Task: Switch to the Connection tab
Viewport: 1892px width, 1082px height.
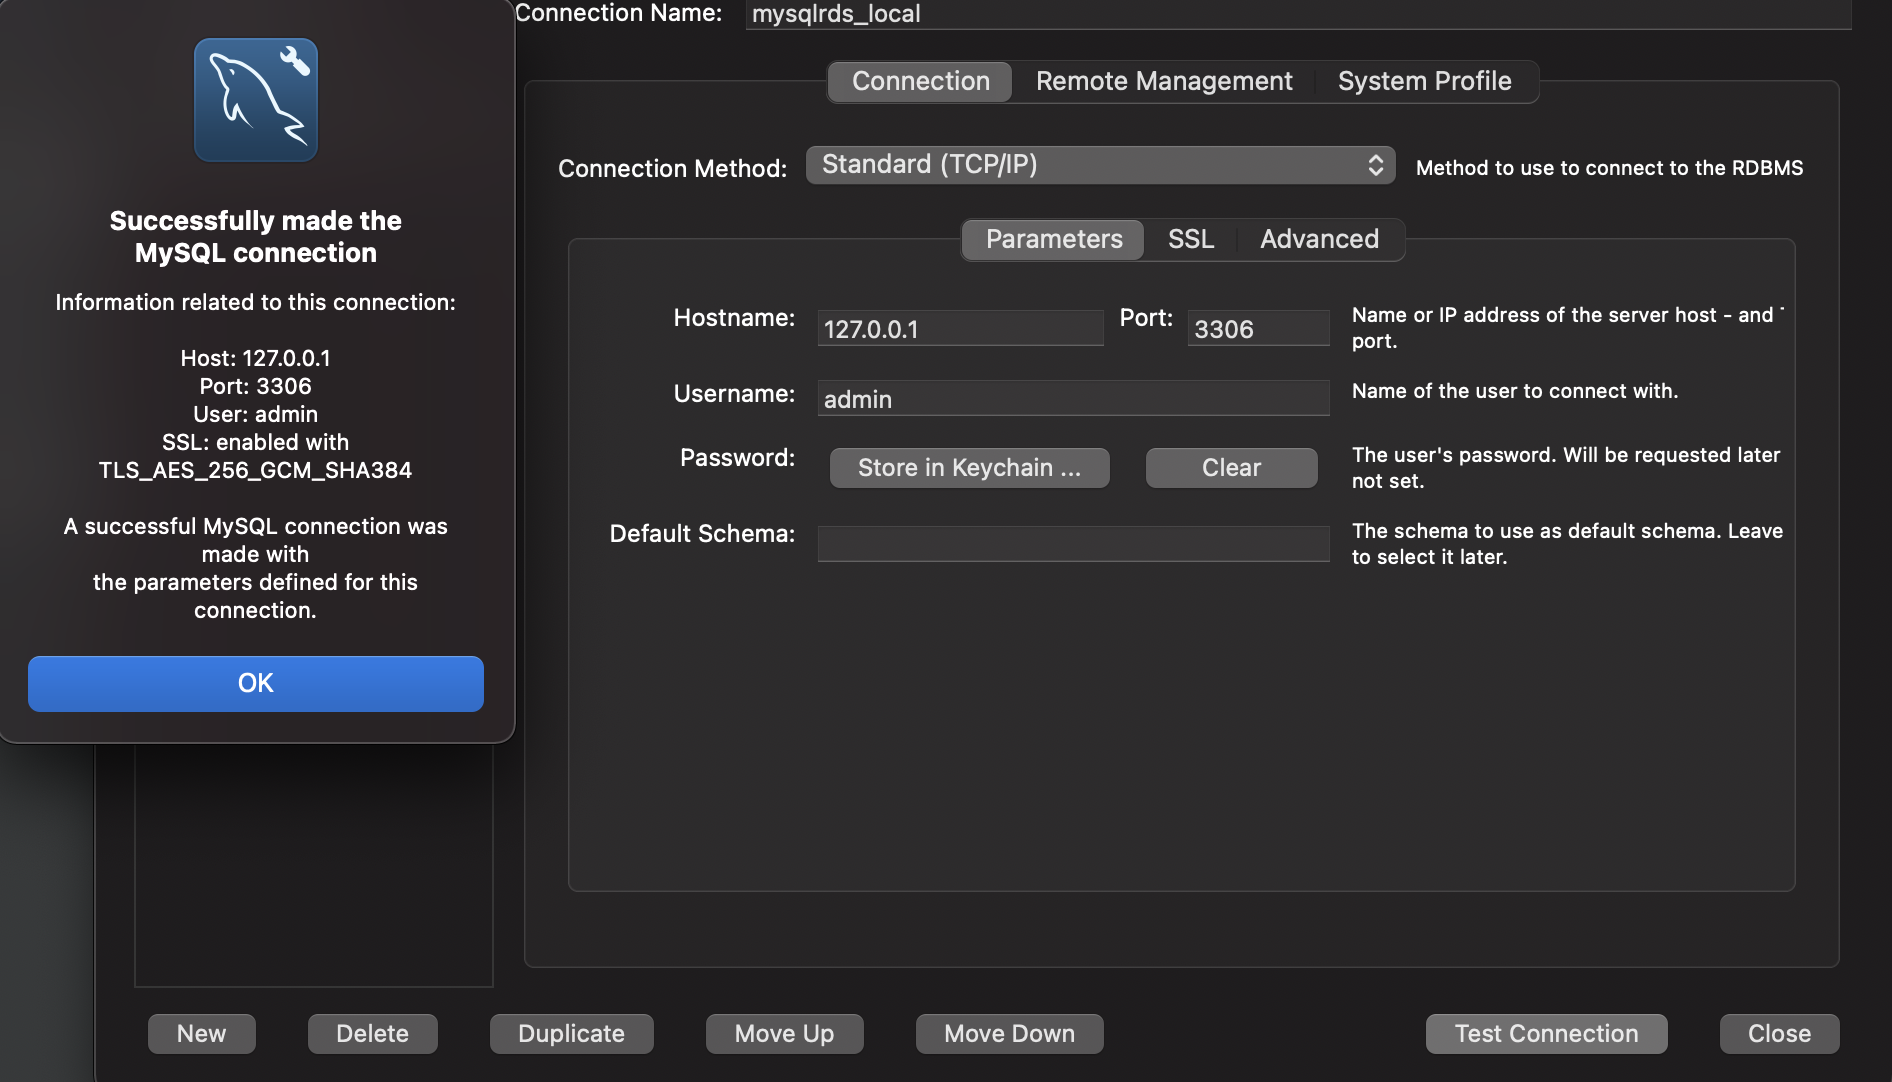Action: pos(920,81)
